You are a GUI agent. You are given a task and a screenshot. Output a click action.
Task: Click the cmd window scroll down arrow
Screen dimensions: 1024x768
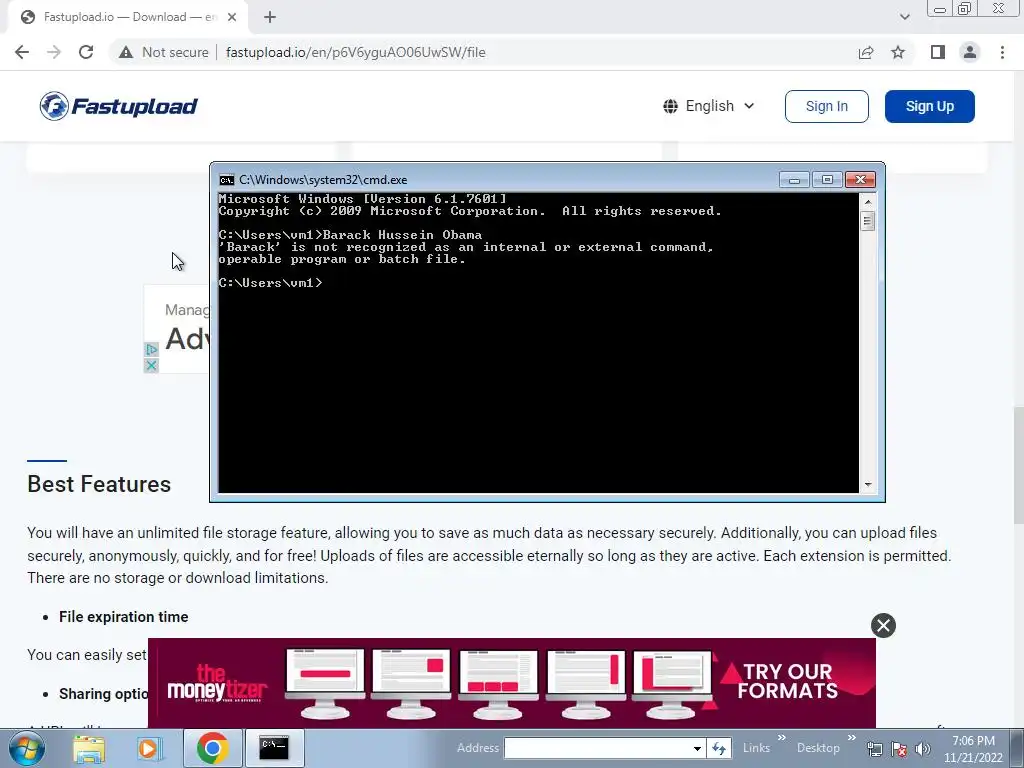click(868, 485)
